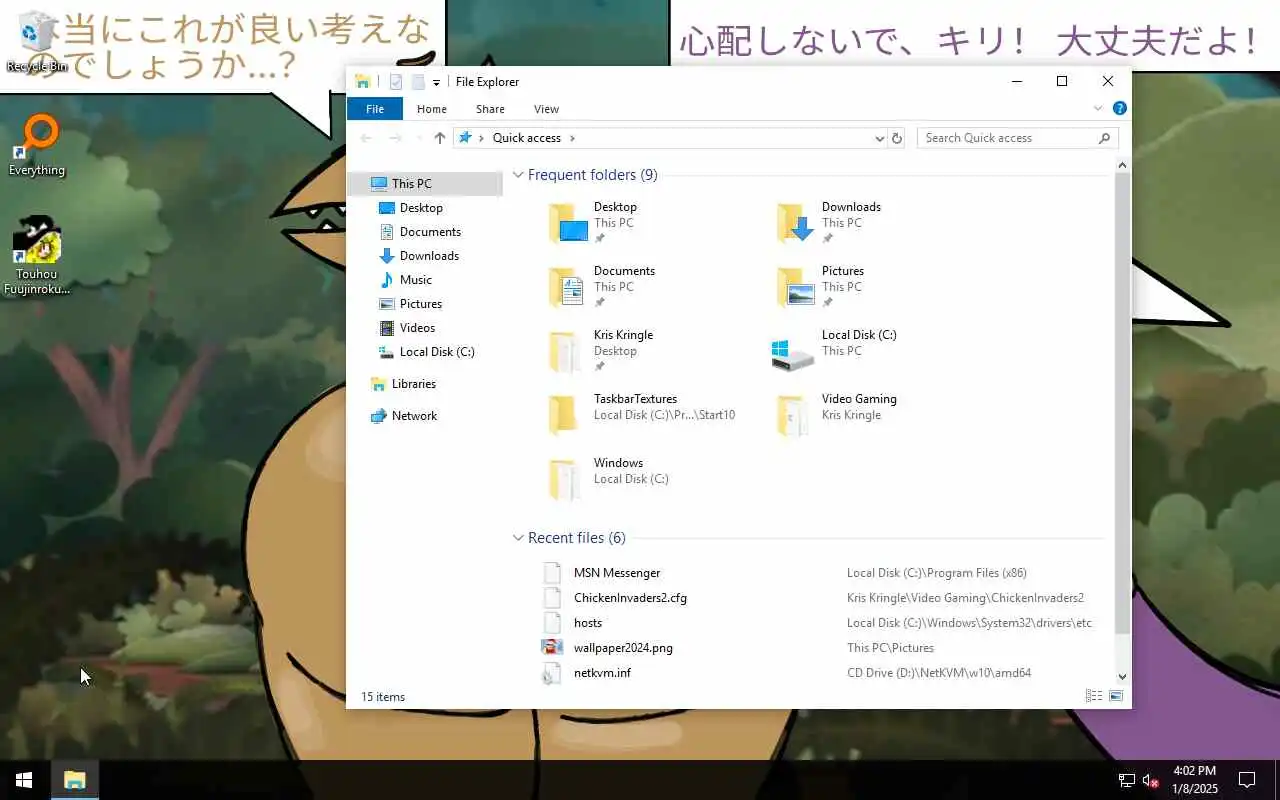Click the Quick access breadcrumb chevron

(572, 138)
